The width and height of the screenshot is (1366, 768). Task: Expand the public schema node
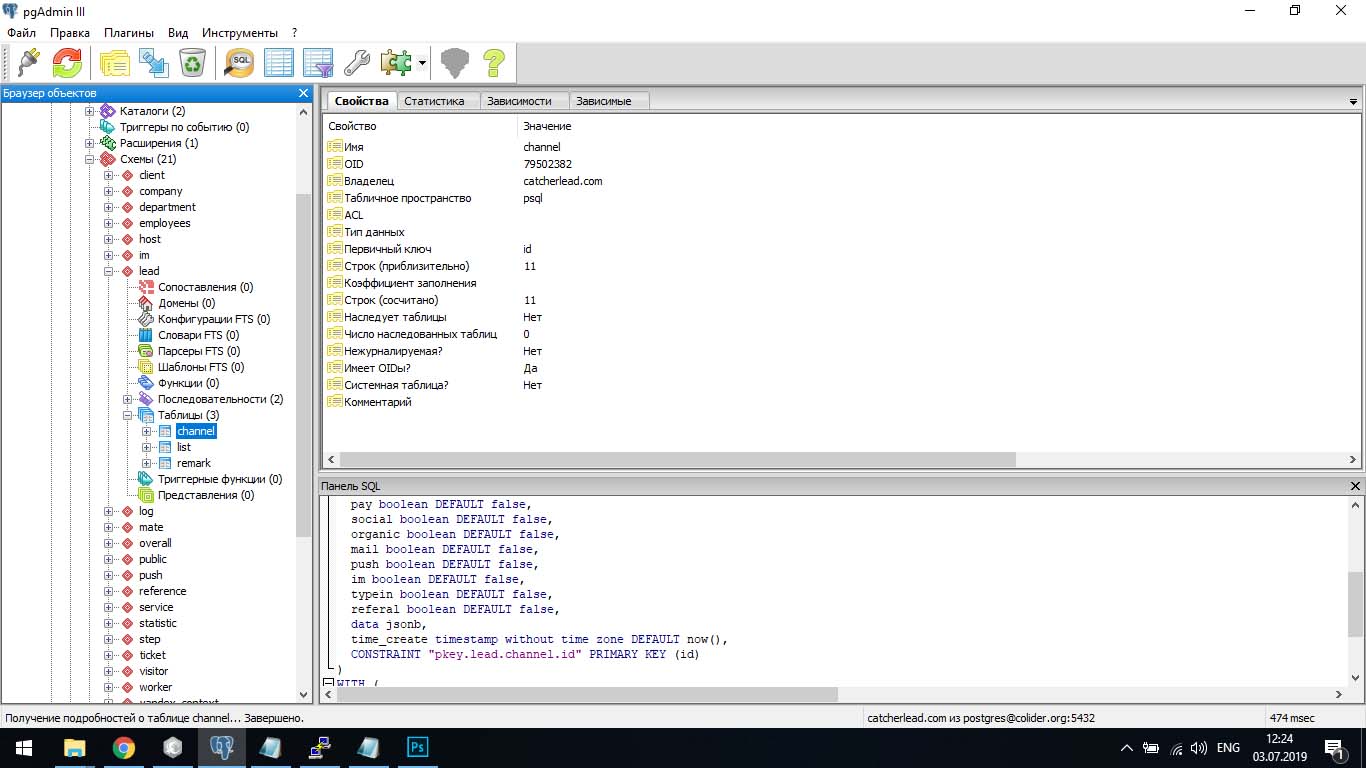pos(109,559)
